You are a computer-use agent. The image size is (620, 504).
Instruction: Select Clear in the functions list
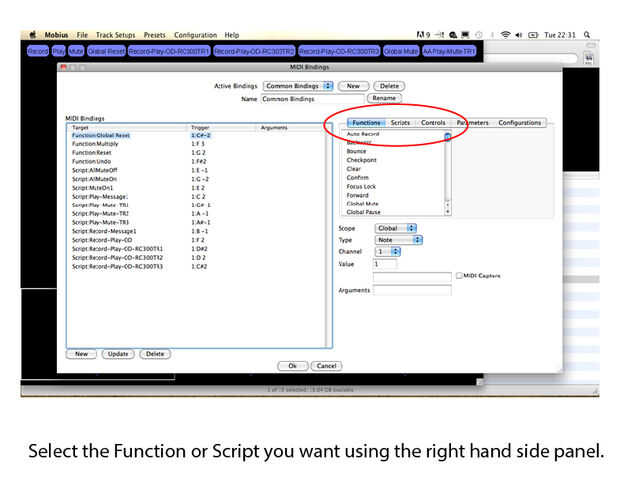click(395, 169)
